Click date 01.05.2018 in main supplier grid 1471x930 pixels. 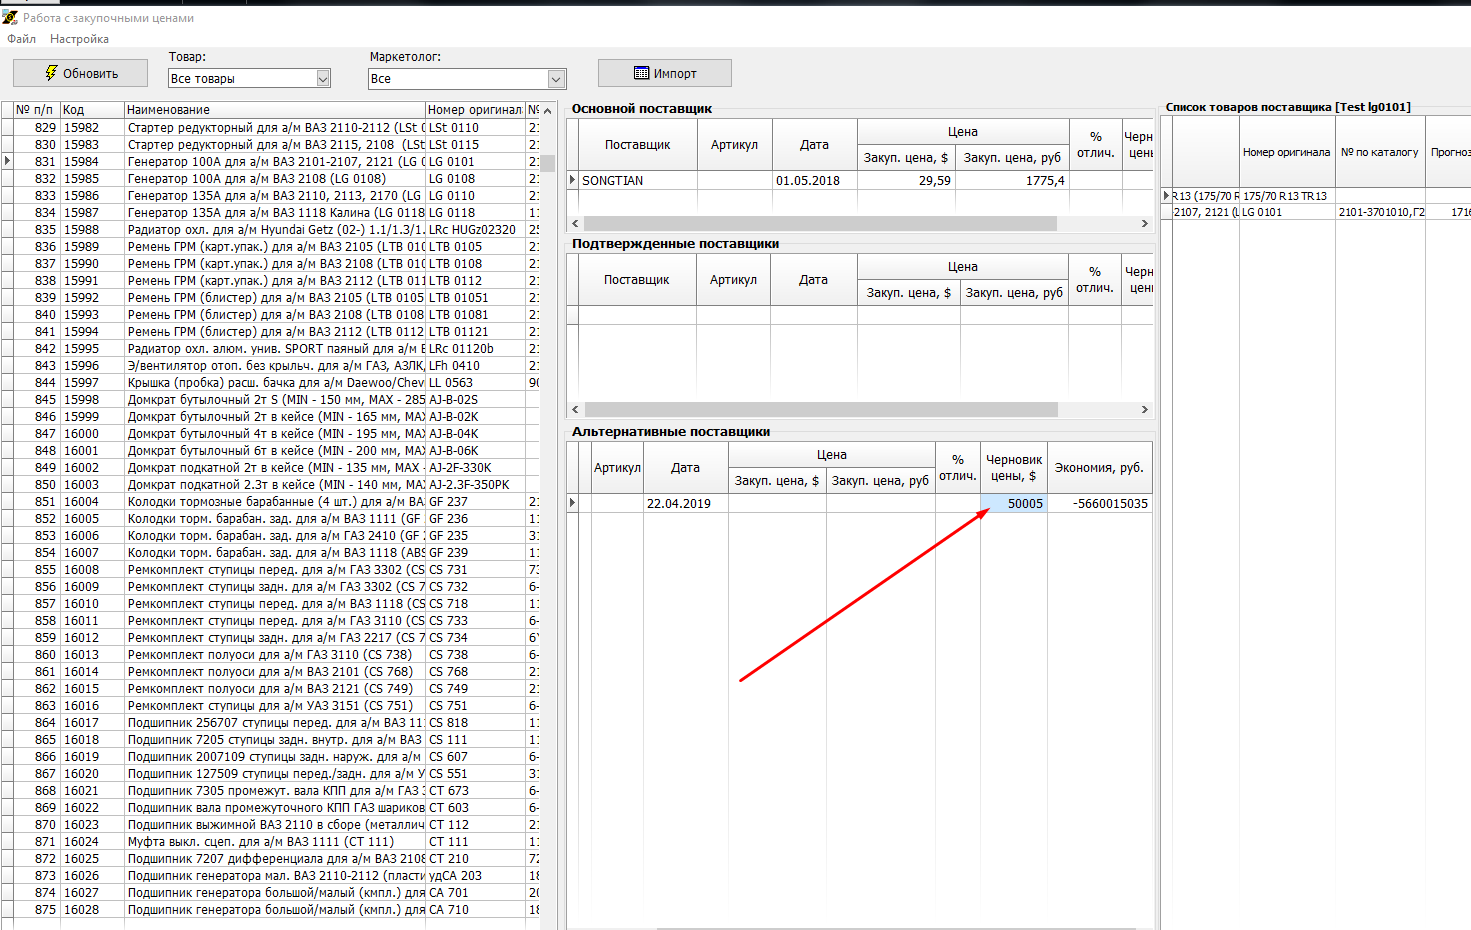point(814,180)
